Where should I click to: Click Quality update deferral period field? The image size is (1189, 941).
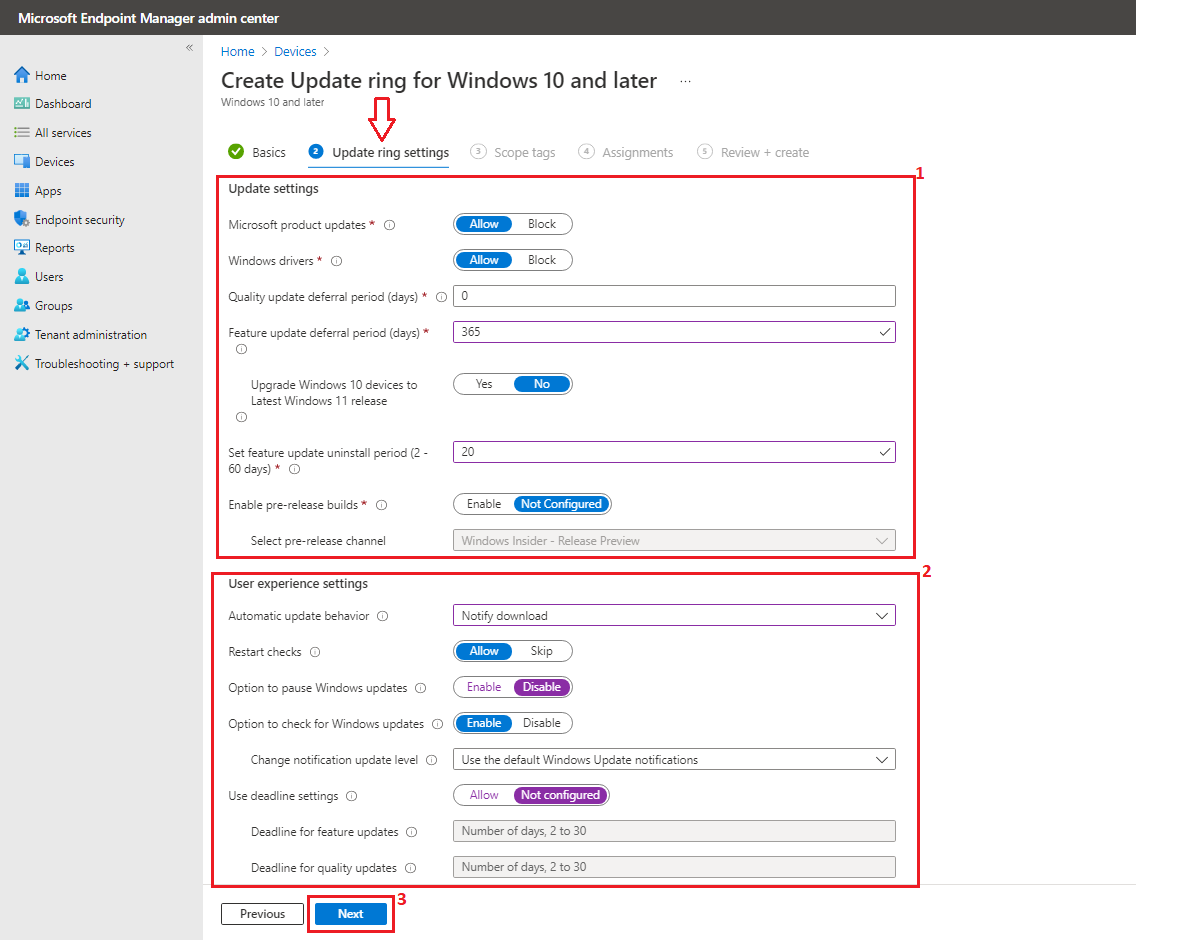tap(673, 296)
